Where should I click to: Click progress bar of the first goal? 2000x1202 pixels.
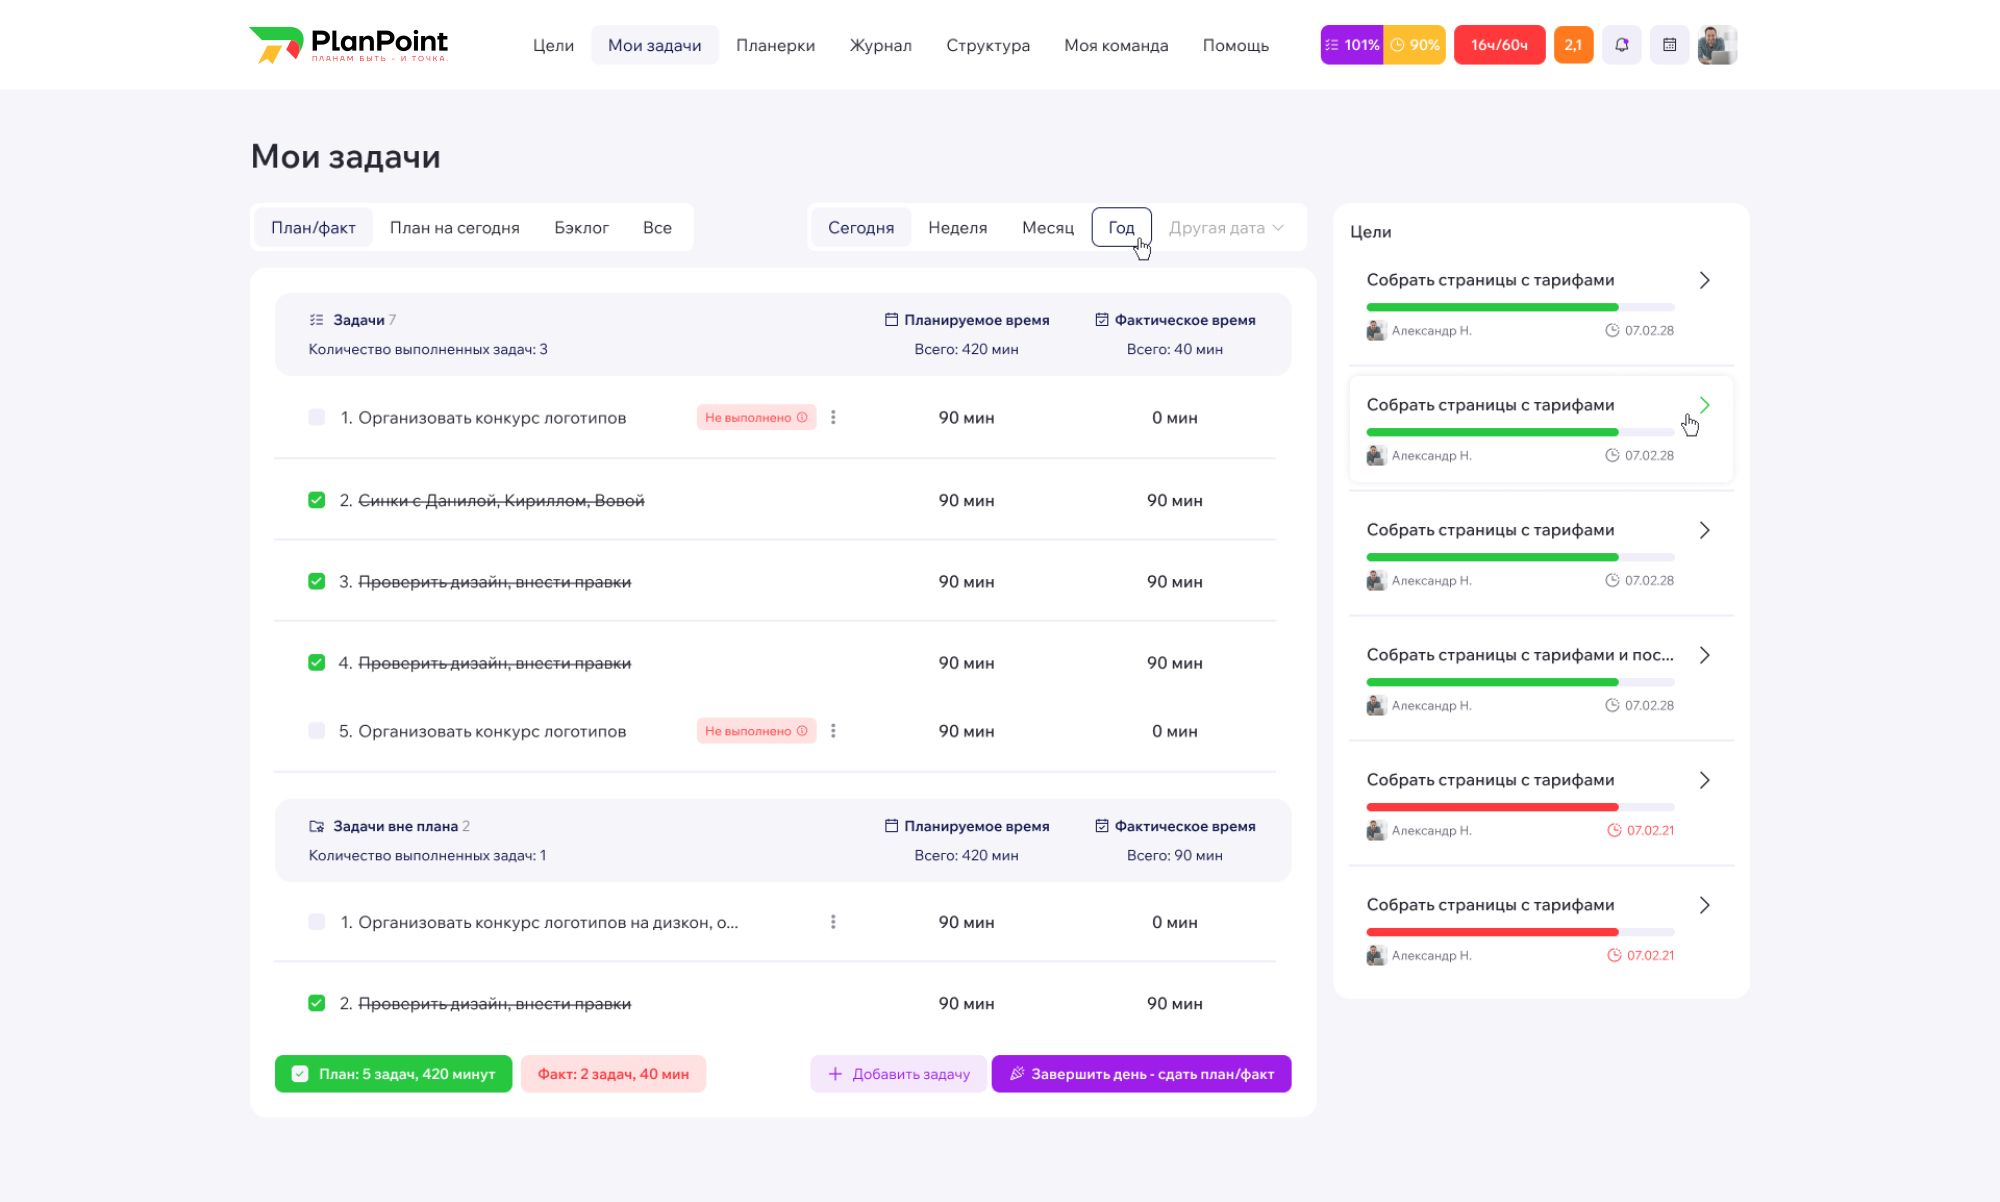1519,307
